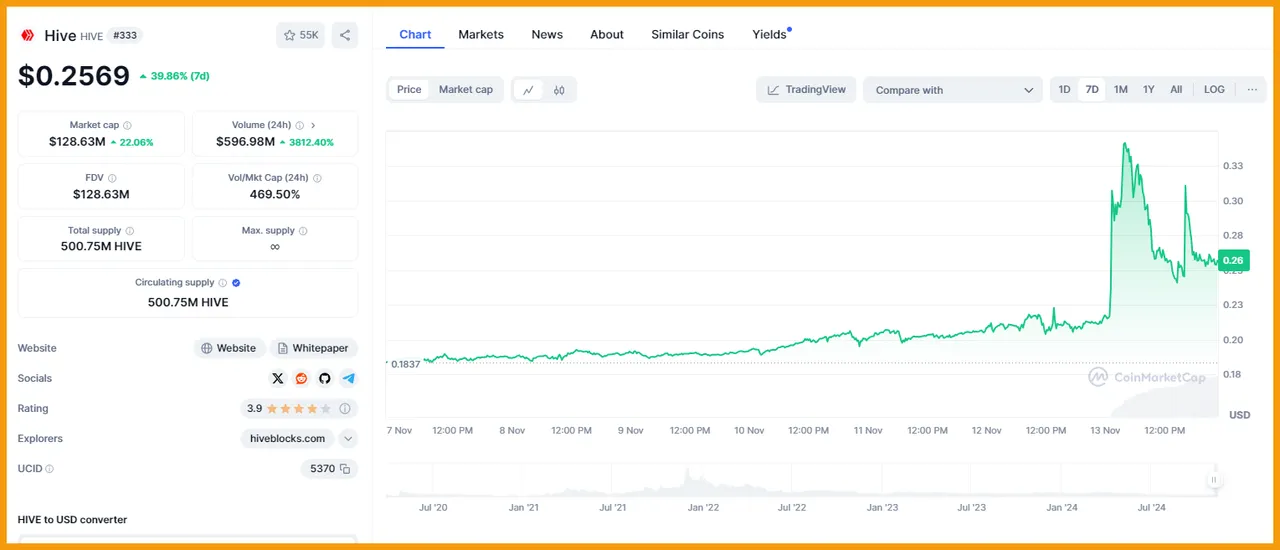Open the TradingView chart button

806,90
